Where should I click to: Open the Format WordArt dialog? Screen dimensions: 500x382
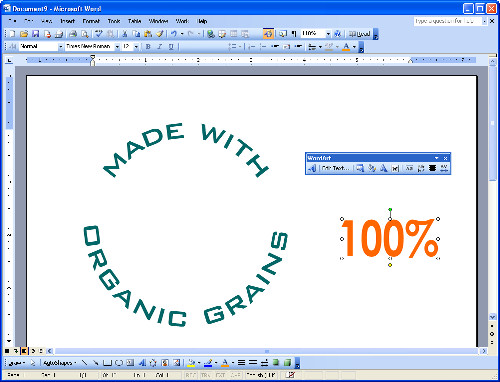pyautogui.click(x=372, y=168)
